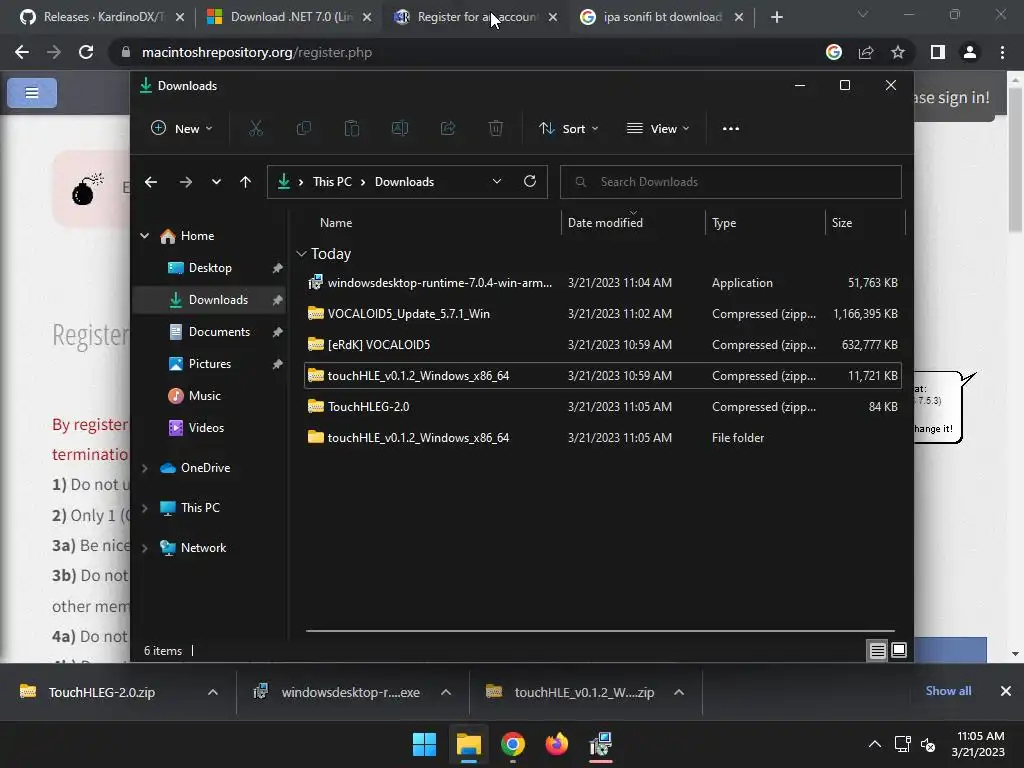The image size is (1024, 768).
Task: Click the Chrome address bar URL
Action: (257, 52)
